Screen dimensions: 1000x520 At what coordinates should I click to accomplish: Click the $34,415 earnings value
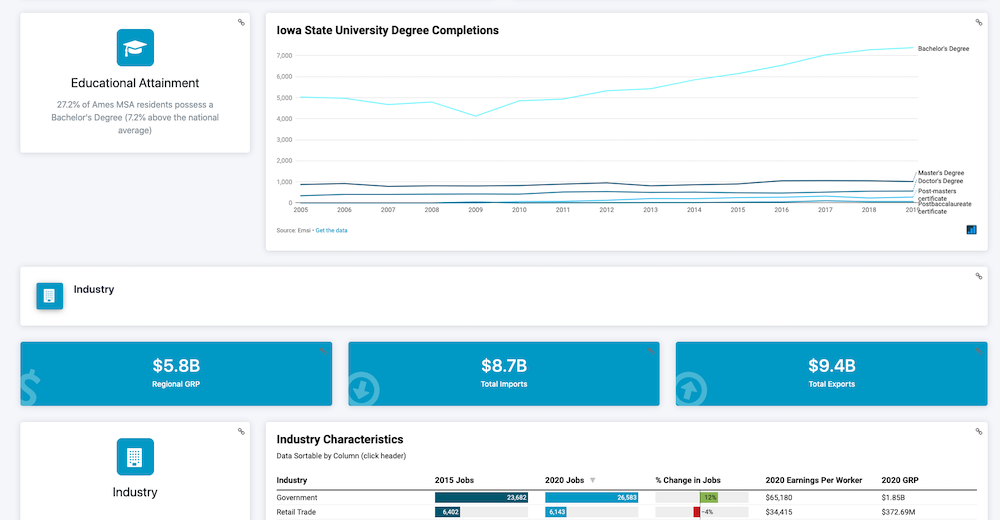click(x=779, y=512)
